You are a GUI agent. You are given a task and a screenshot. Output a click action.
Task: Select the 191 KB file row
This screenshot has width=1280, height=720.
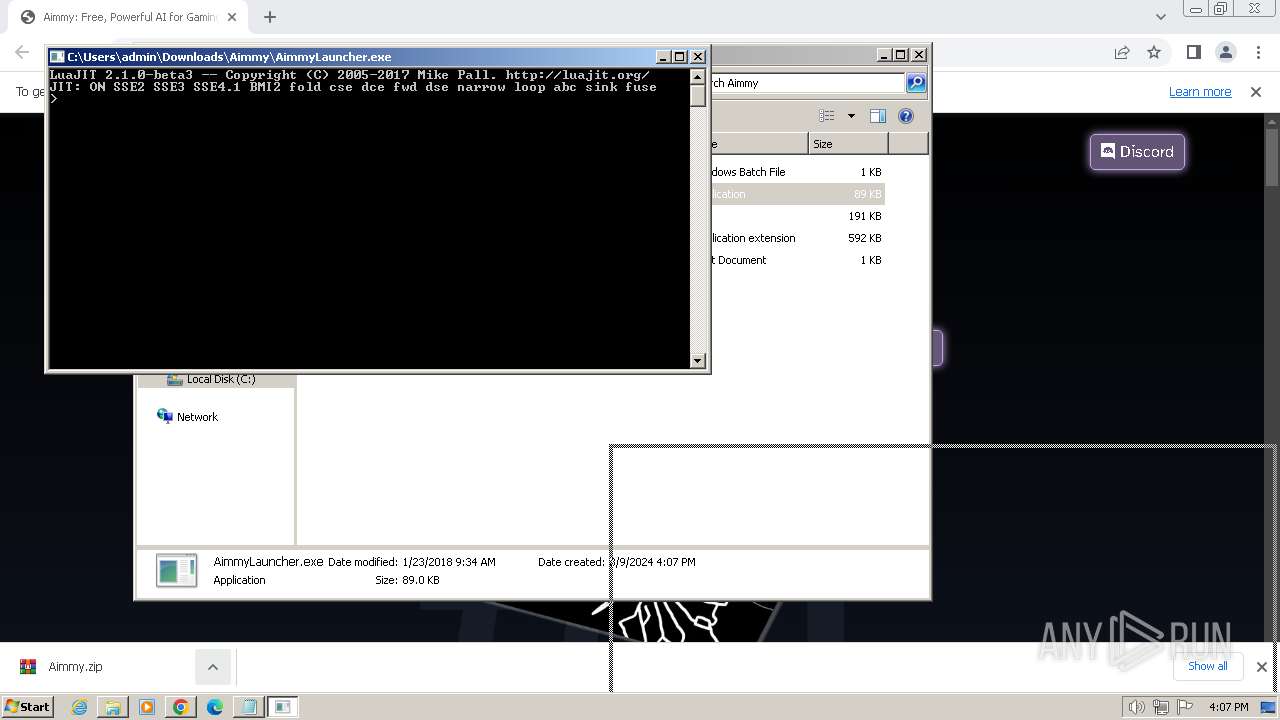click(x=797, y=216)
